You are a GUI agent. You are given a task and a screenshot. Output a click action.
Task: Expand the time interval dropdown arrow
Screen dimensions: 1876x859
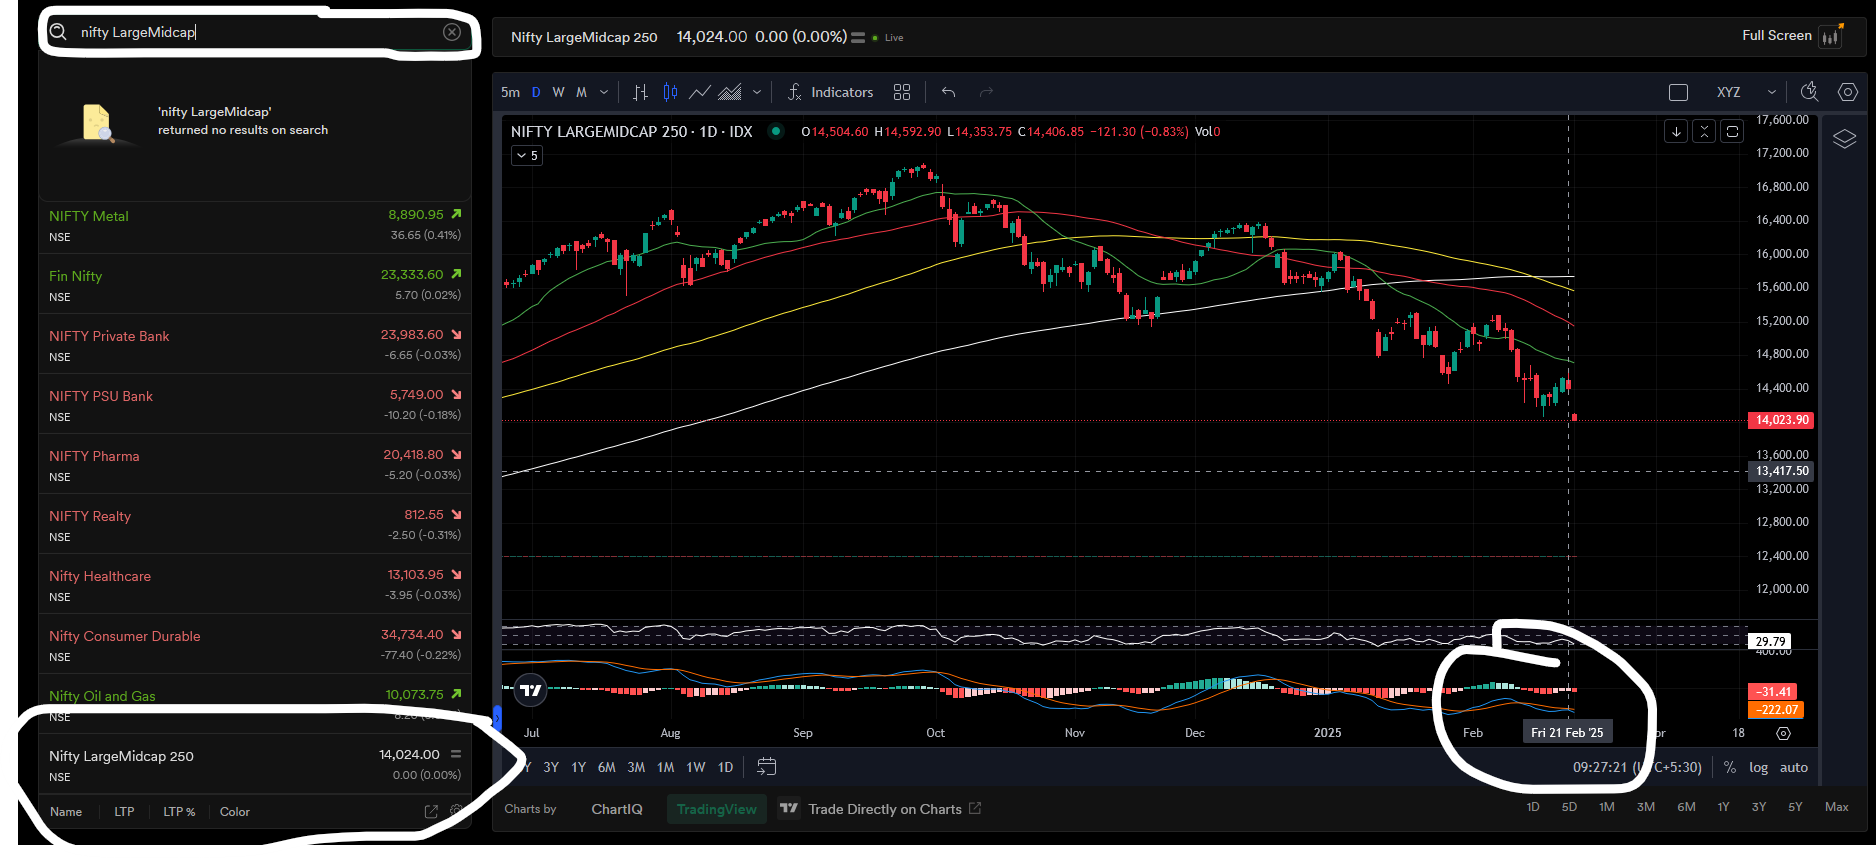pyautogui.click(x=604, y=92)
